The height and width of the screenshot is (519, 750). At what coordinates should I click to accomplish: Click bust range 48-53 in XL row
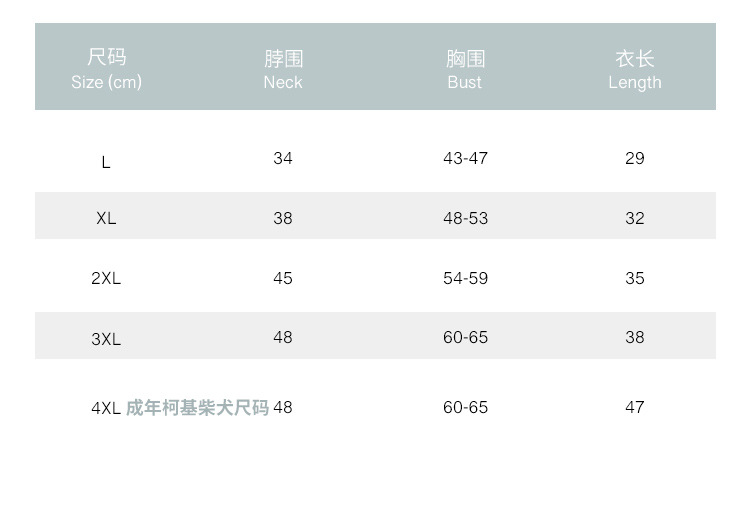point(465,218)
